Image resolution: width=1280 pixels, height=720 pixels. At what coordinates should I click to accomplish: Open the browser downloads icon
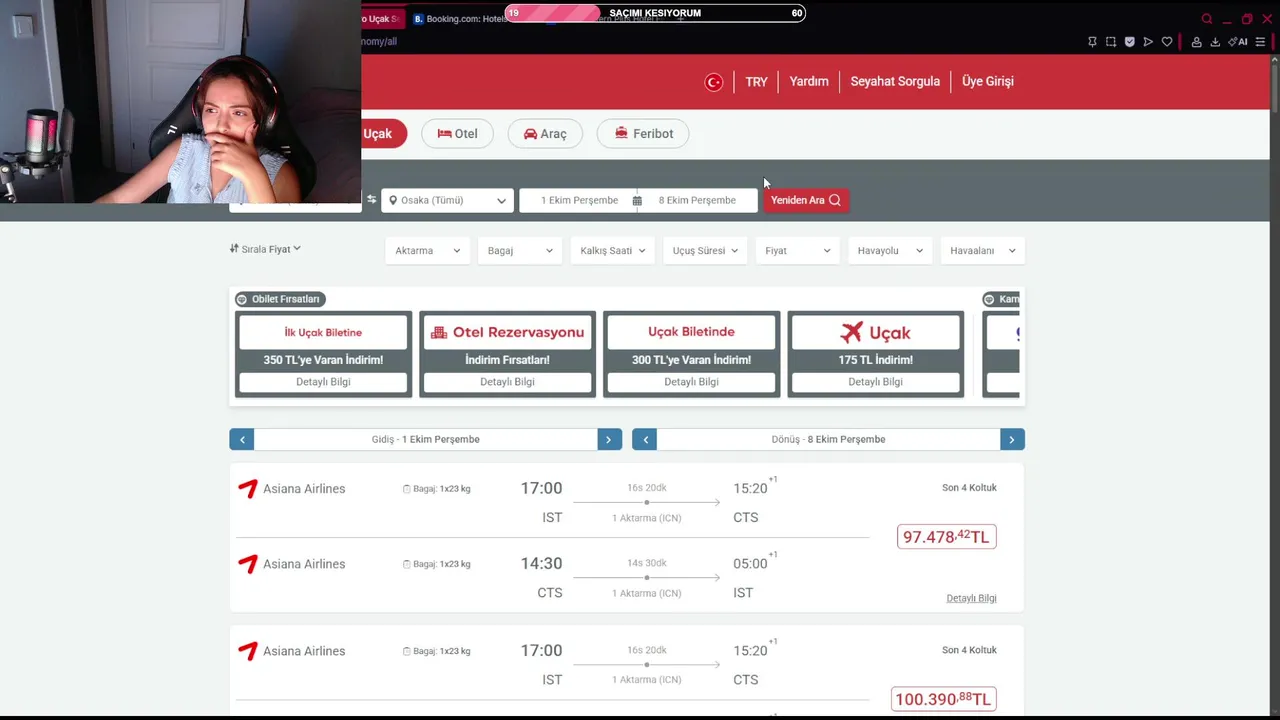(x=1215, y=42)
